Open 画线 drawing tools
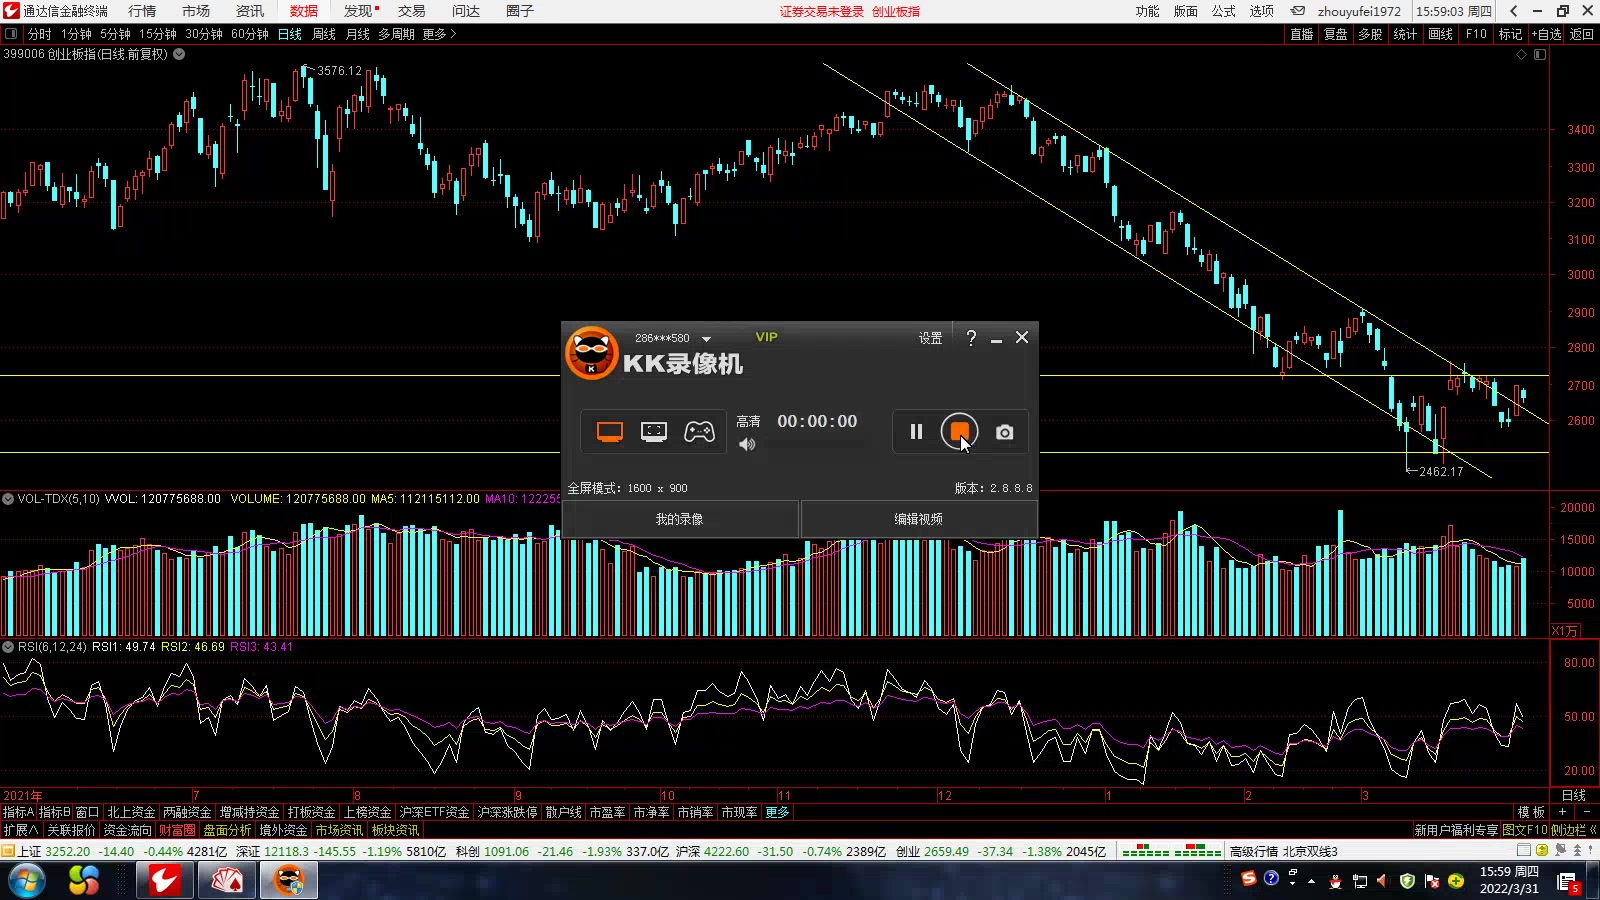Image resolution: width=1600 pixels, height=900 pixels. click(x=1440, y=34)
